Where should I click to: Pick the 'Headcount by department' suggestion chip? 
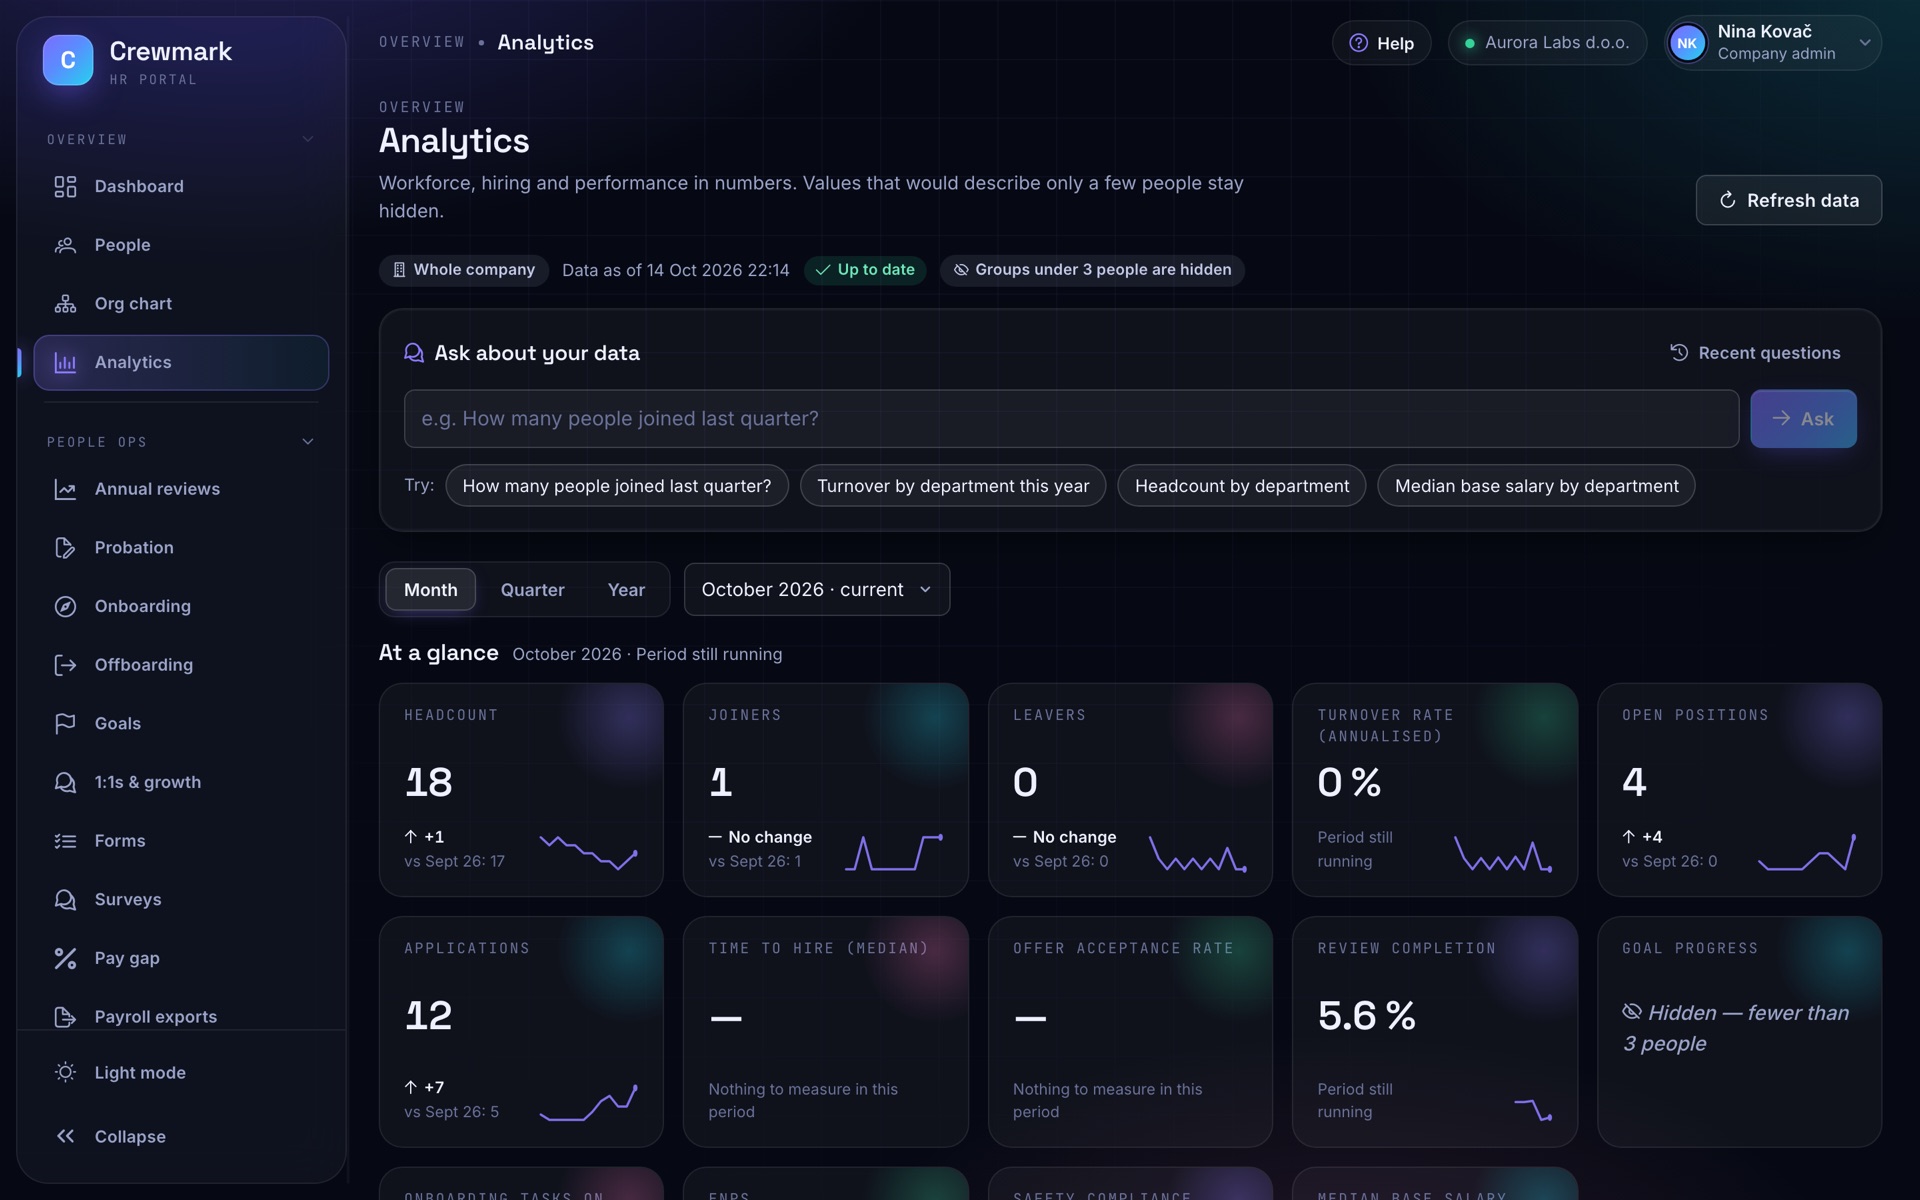(x=1242, y=486)
